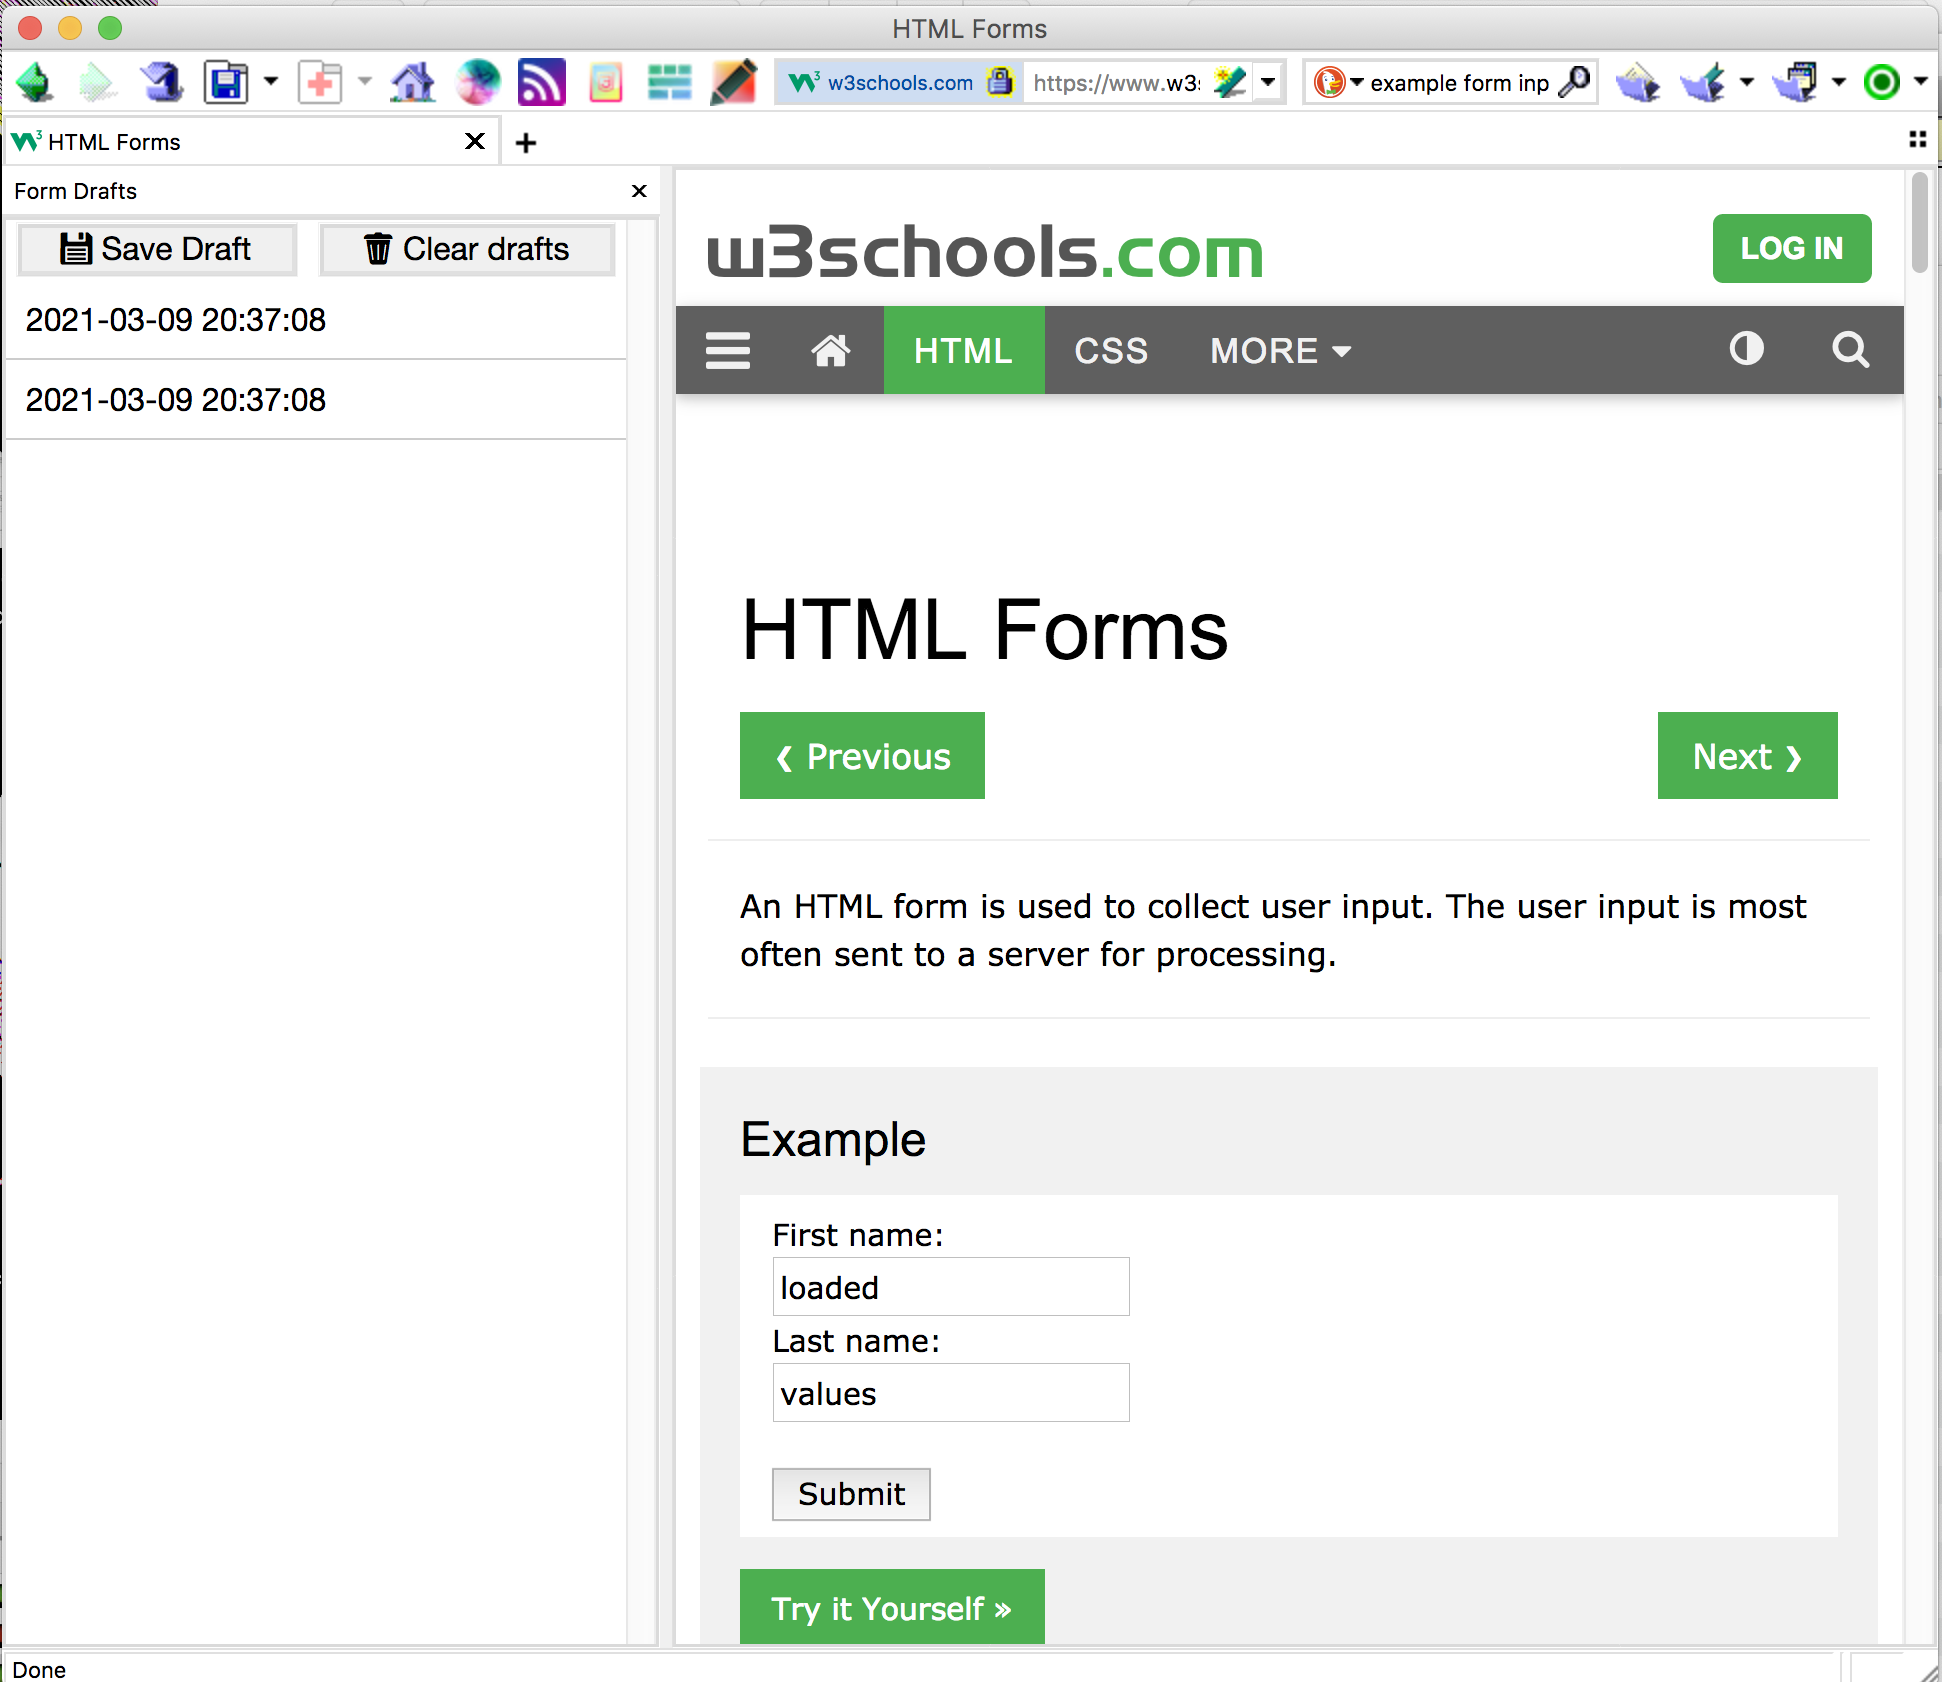Click the blue bird icon with green mark
This screenshot has height=1682, width=1942.
pyautogui.click(x=1703, y=82)
